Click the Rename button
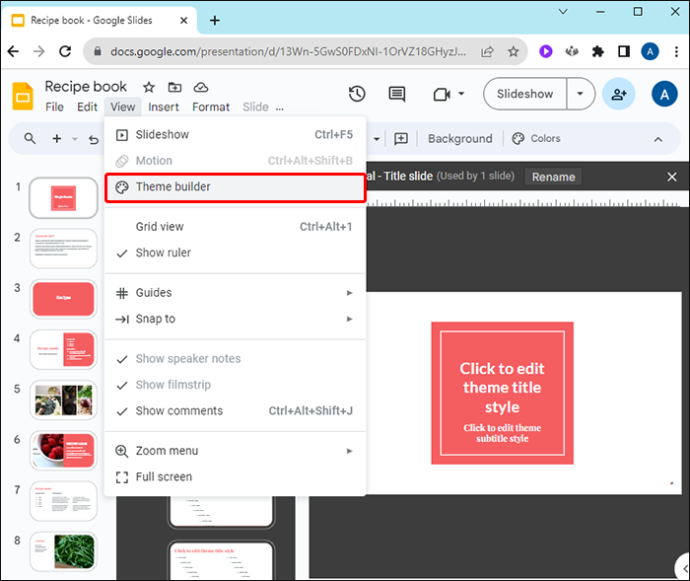Viewport: 690px width, 581px height. click(553, 177)
